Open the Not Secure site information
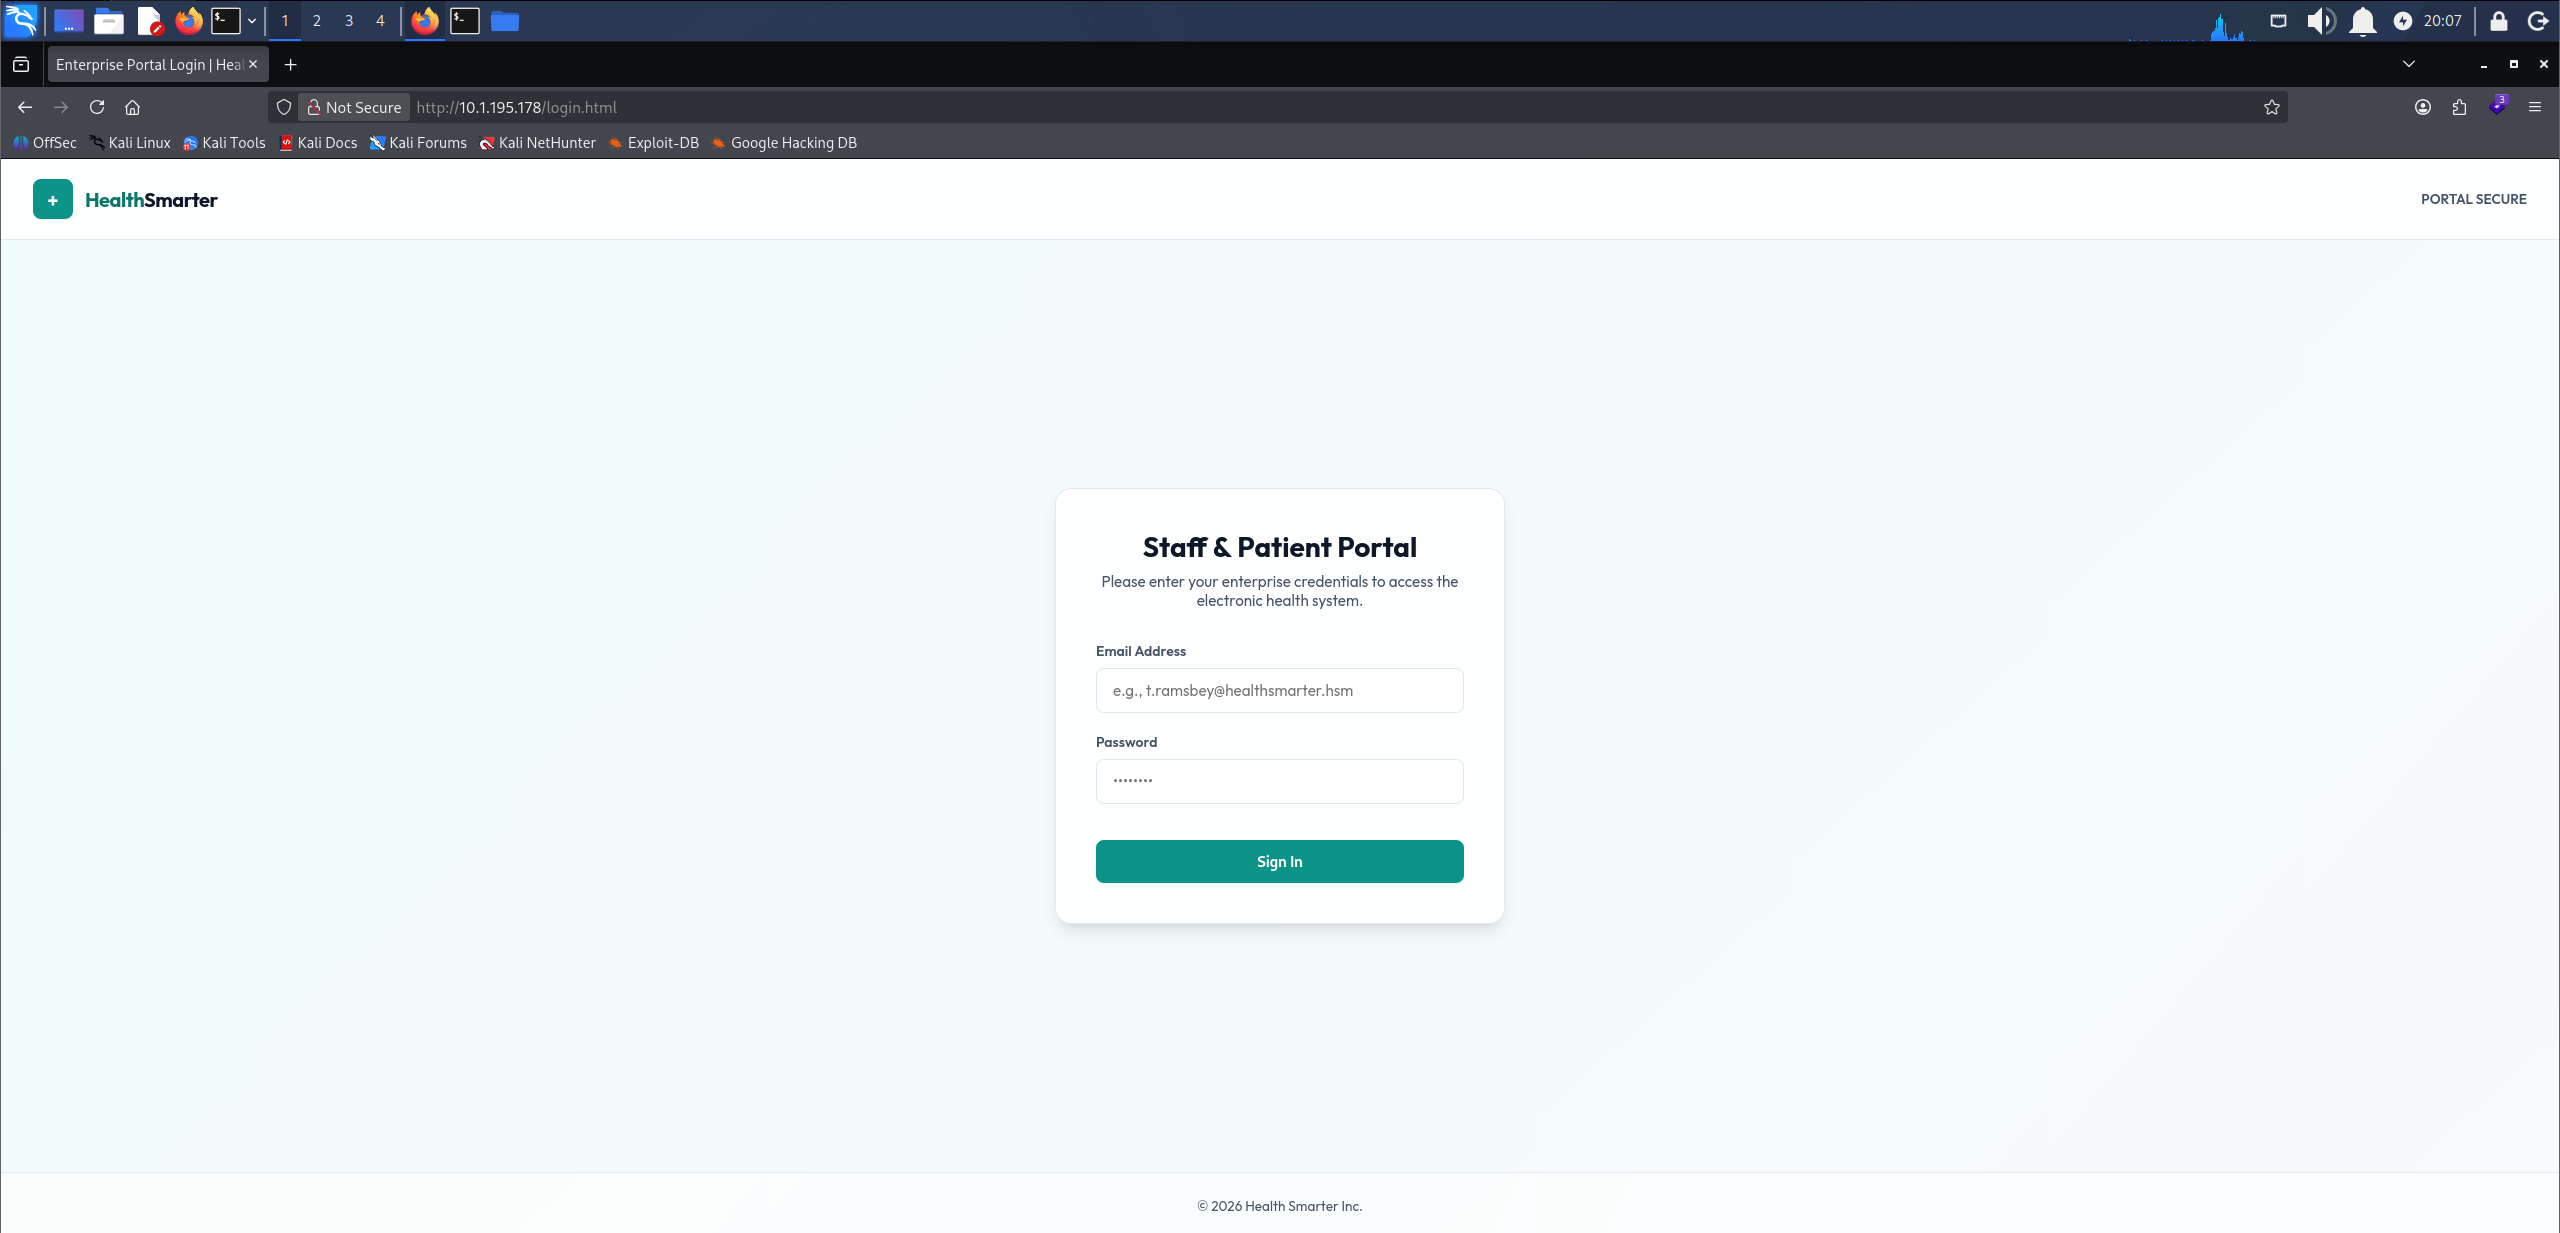The image size is (2560, 1233). click(354, 107)
